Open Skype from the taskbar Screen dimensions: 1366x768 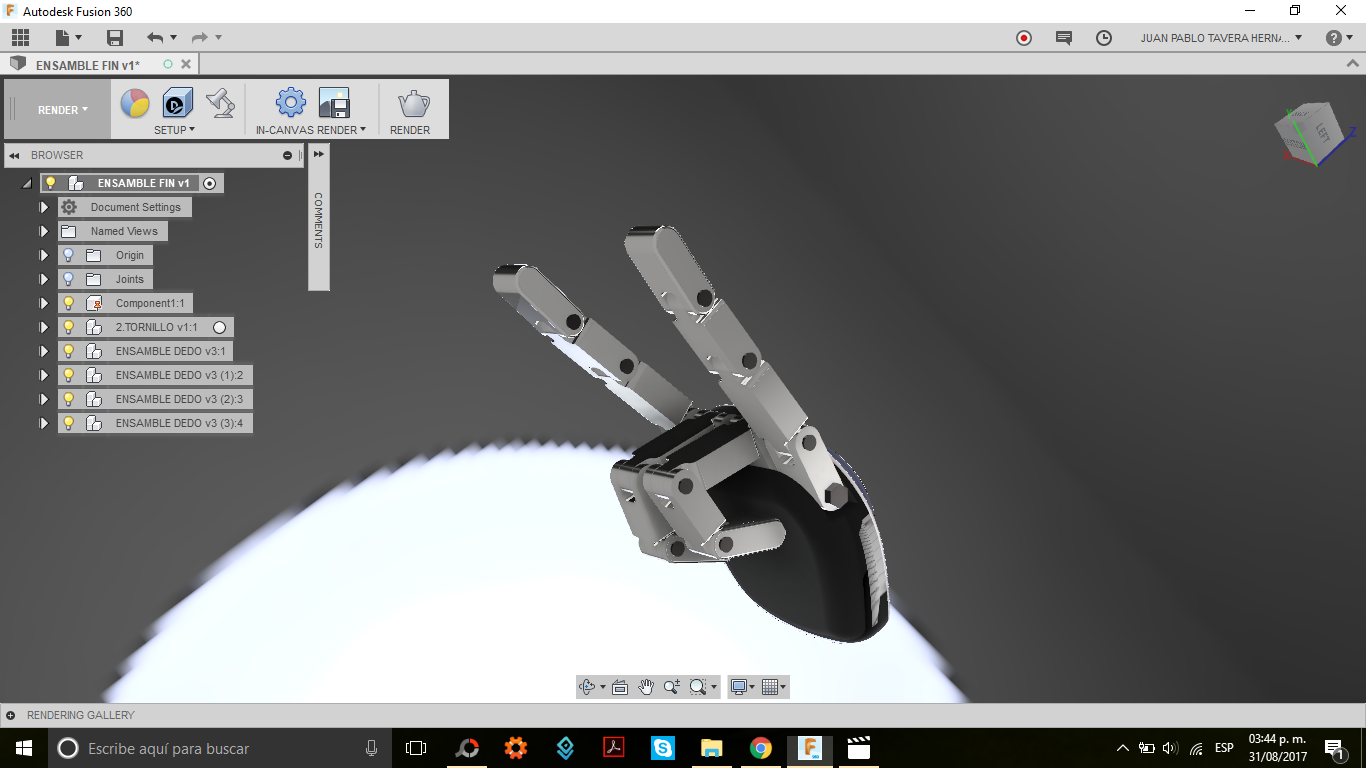click(x=663, y=748)
